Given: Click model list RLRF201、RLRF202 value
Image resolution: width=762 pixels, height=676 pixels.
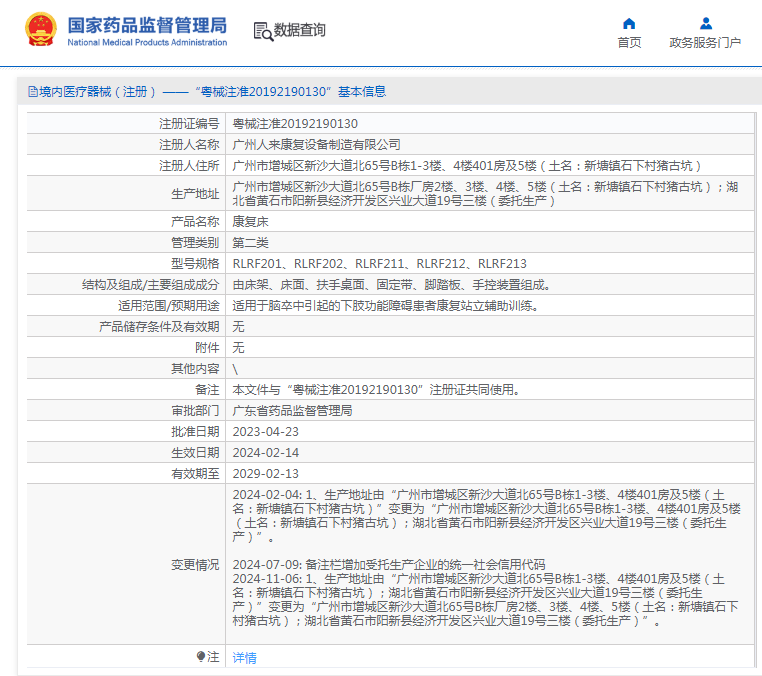Looking at the screenshot, I should (x=380, y=264).
